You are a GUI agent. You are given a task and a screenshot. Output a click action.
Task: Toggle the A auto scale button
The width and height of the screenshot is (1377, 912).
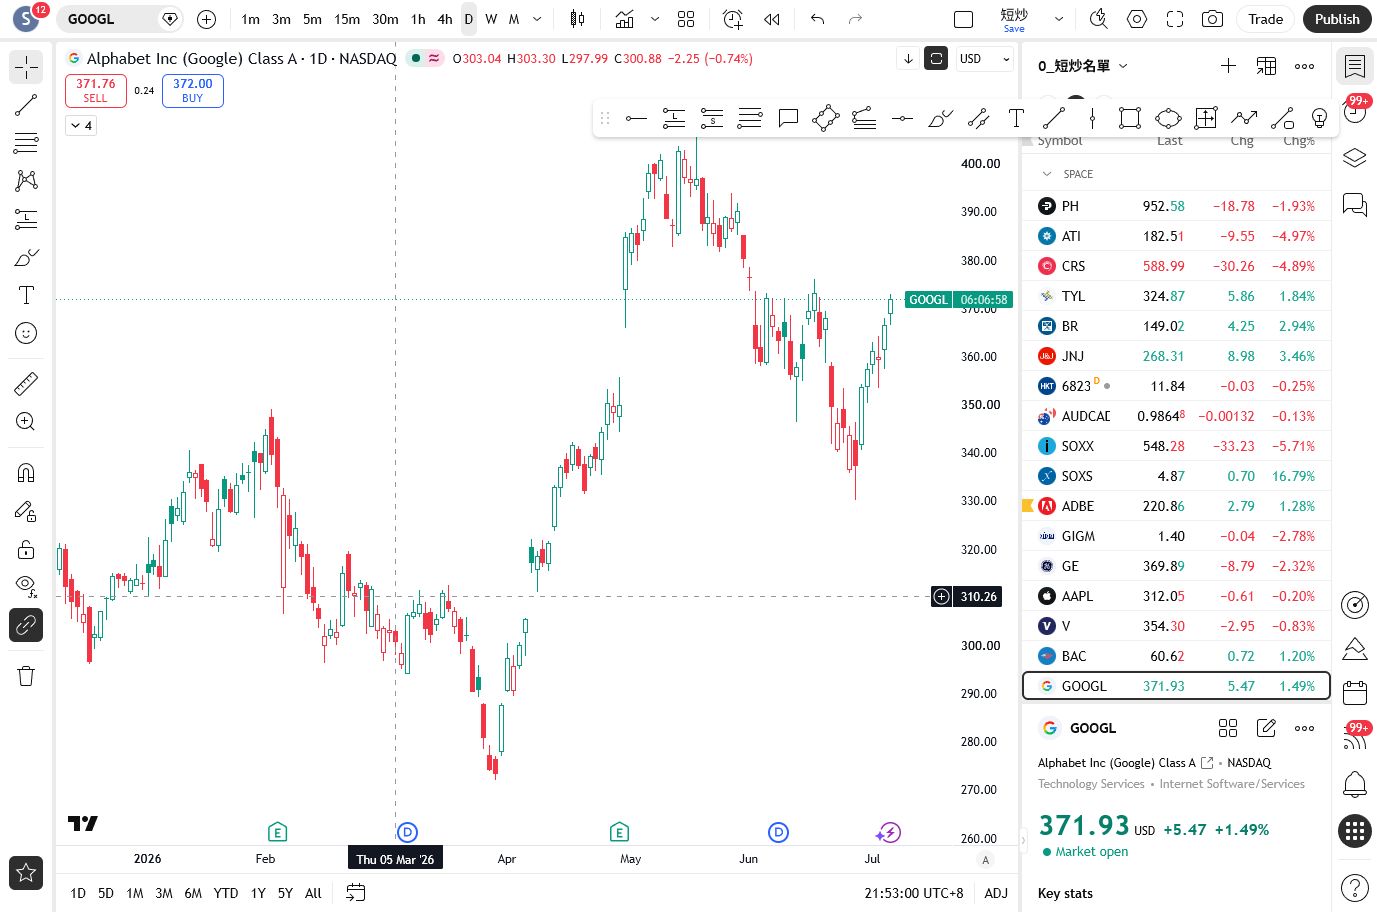[986, 860]
